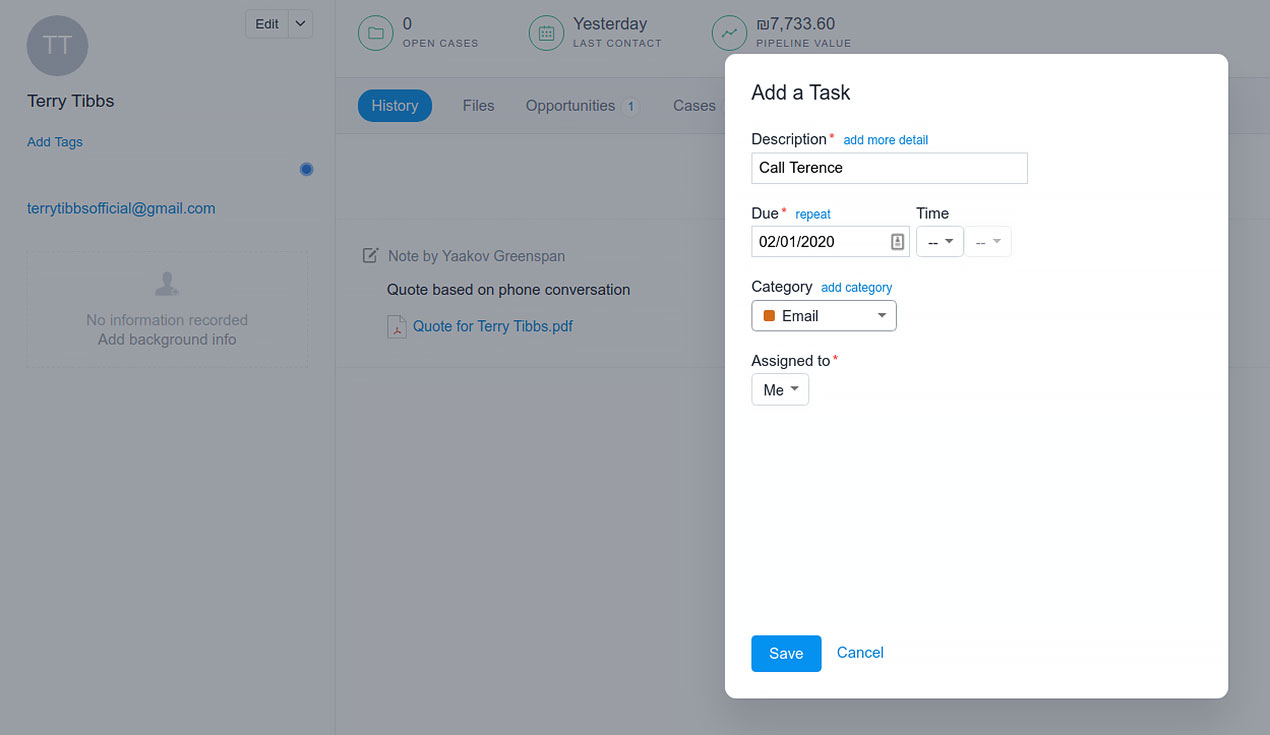This screenshot has height=735, width=1270.
Task: Switch to the Files tab
Action: [x=478, y=106]
